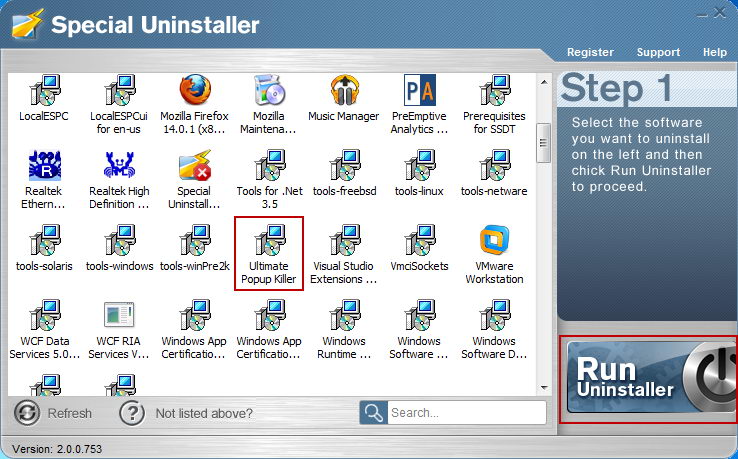Select Realtek High Definition audio icon
Screen dimensions: 738x459
[x=119, y=165]
